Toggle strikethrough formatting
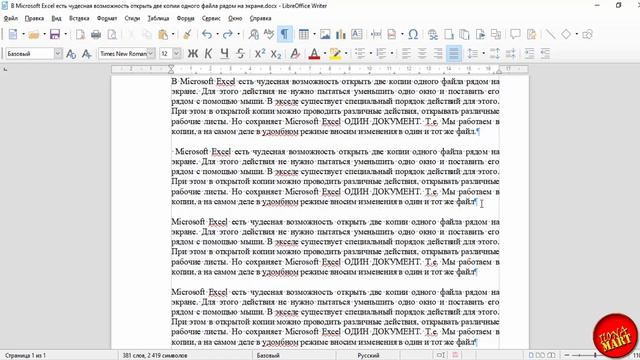 [240, 53]
